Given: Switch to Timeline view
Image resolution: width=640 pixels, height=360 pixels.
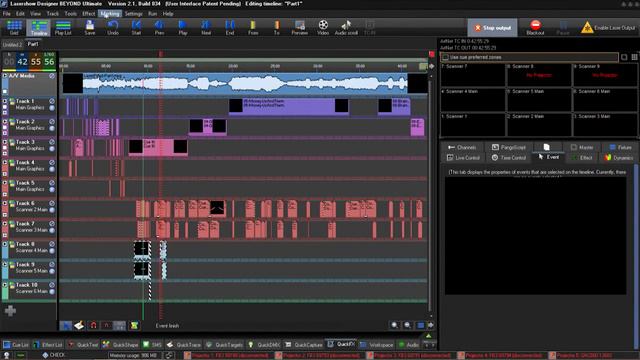Looking at the screenshot, I should pyautogui.click(x=39, y=28).
